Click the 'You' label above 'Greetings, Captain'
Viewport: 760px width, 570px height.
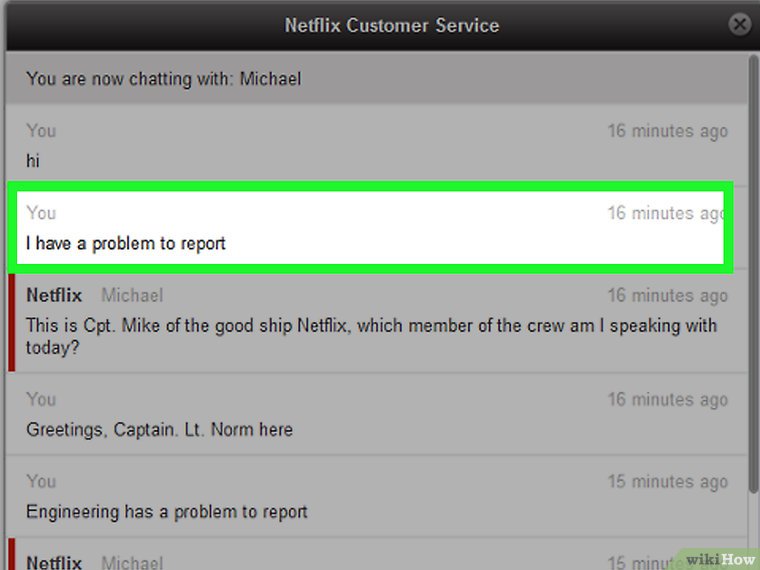(41, 399)
